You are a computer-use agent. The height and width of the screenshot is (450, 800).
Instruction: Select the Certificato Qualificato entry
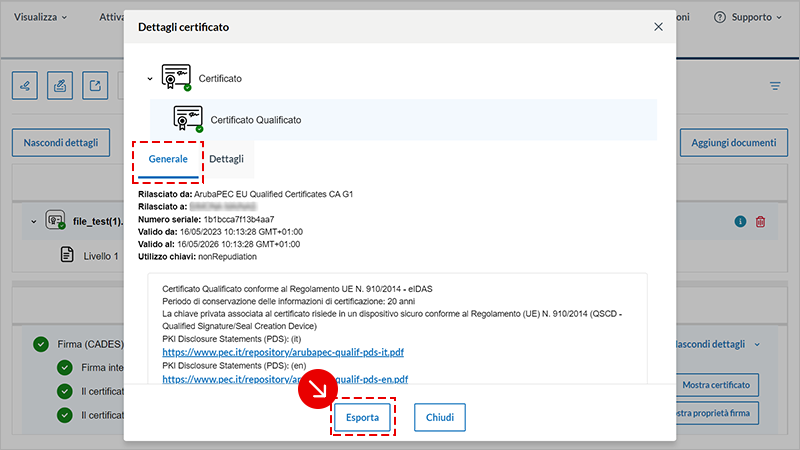tap(255, 119)
